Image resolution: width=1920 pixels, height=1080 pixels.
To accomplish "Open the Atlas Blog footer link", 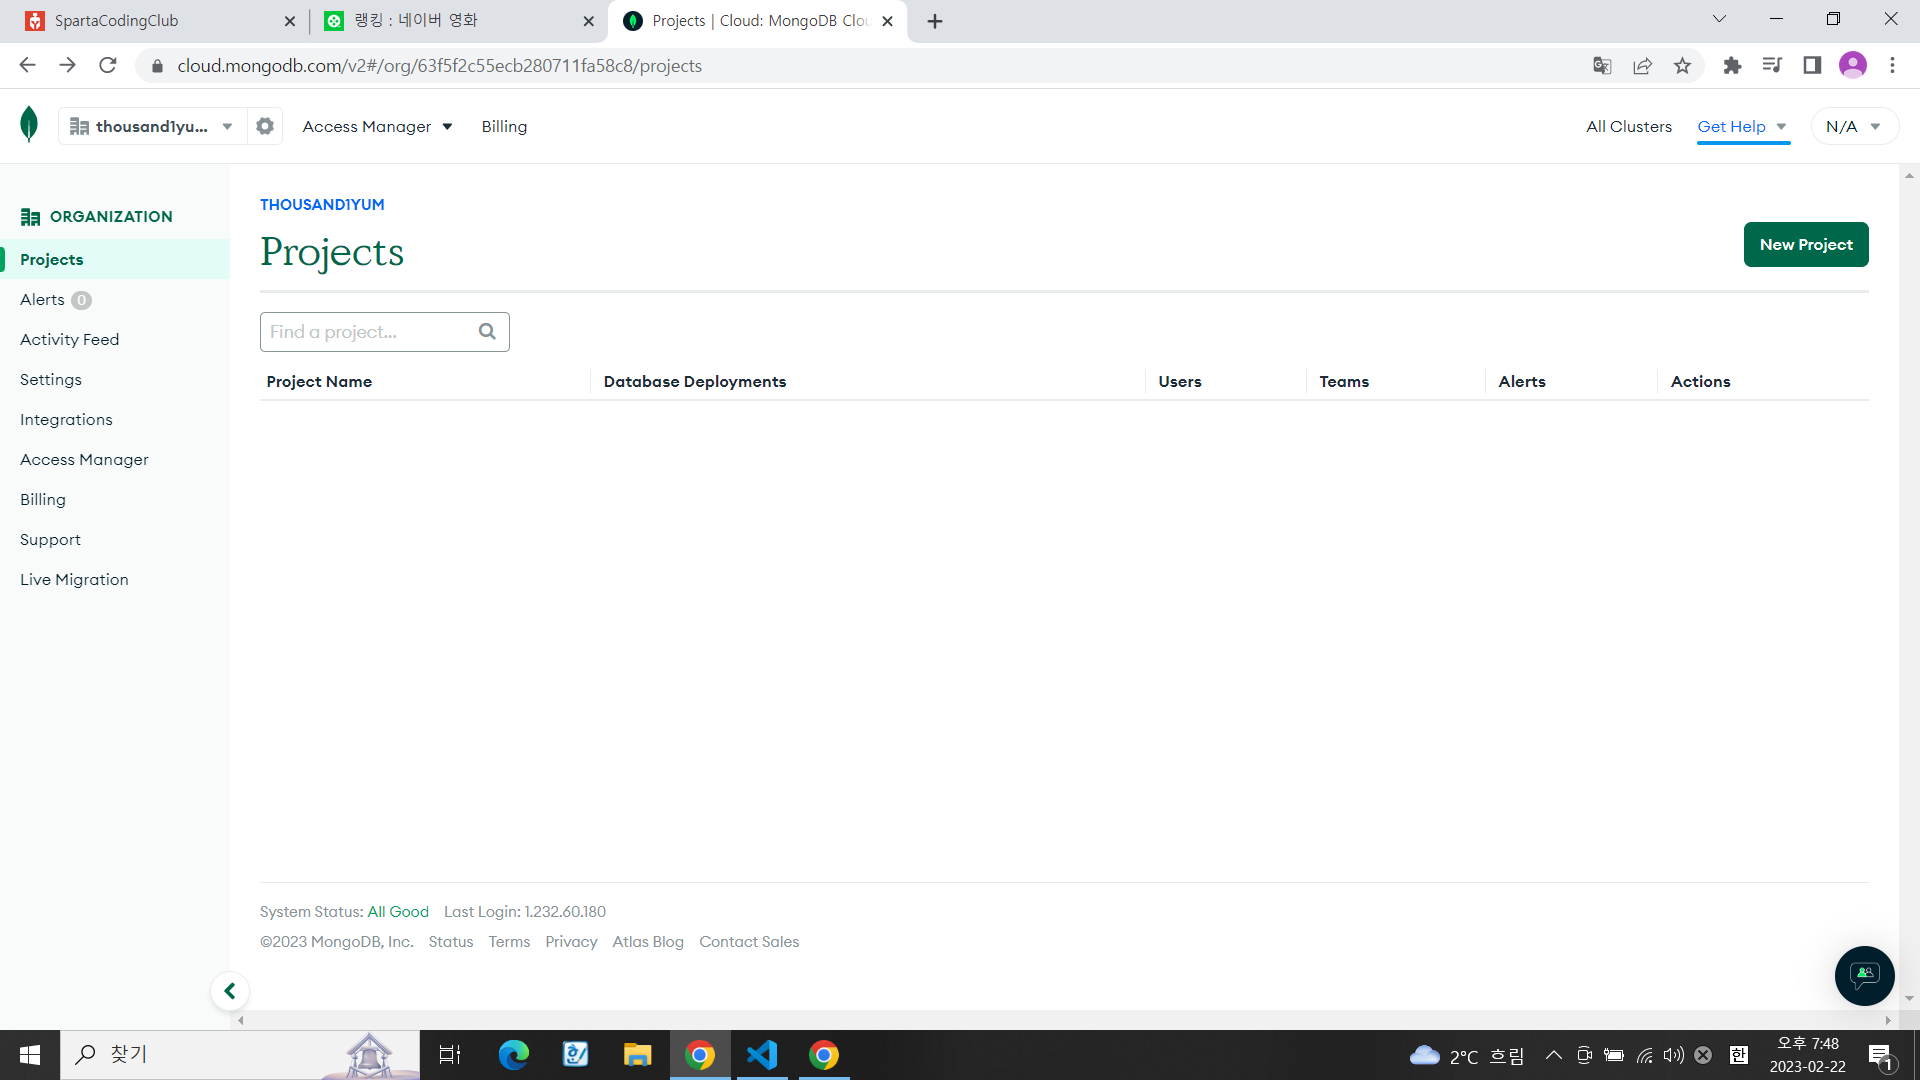I will point(648,942).
